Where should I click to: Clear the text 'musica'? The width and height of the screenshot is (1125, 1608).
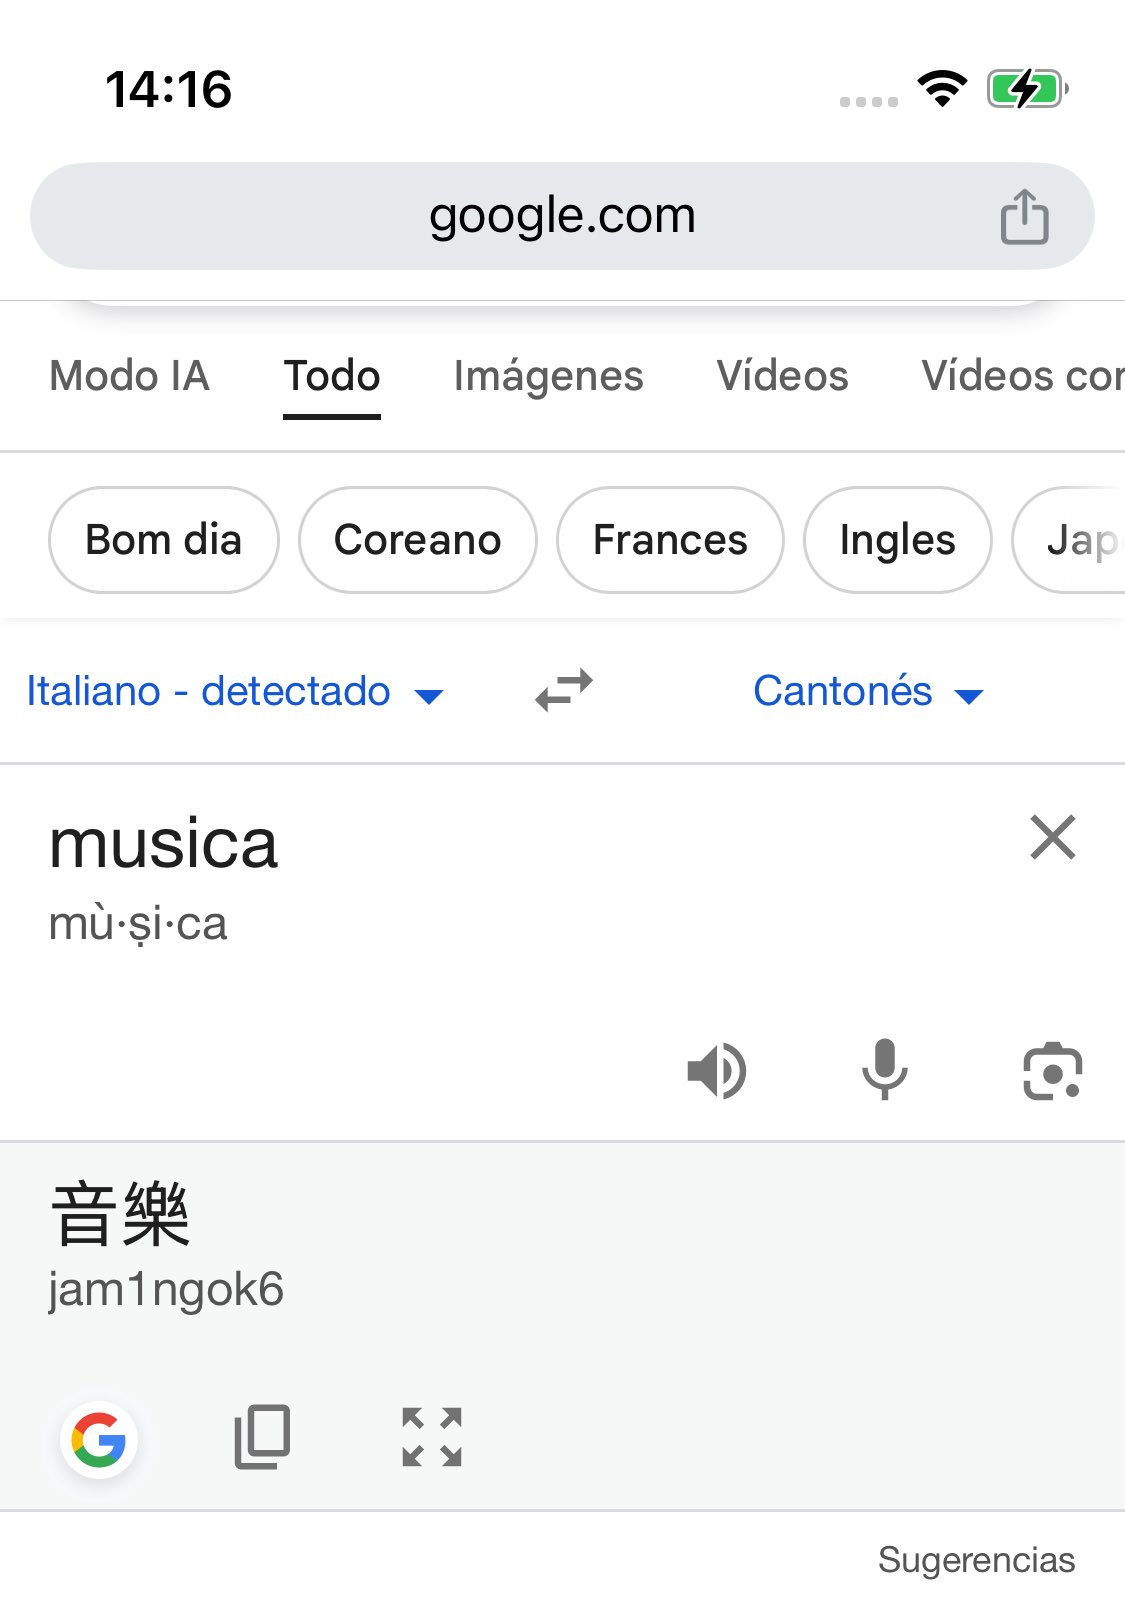click(x=1052, y=838)
